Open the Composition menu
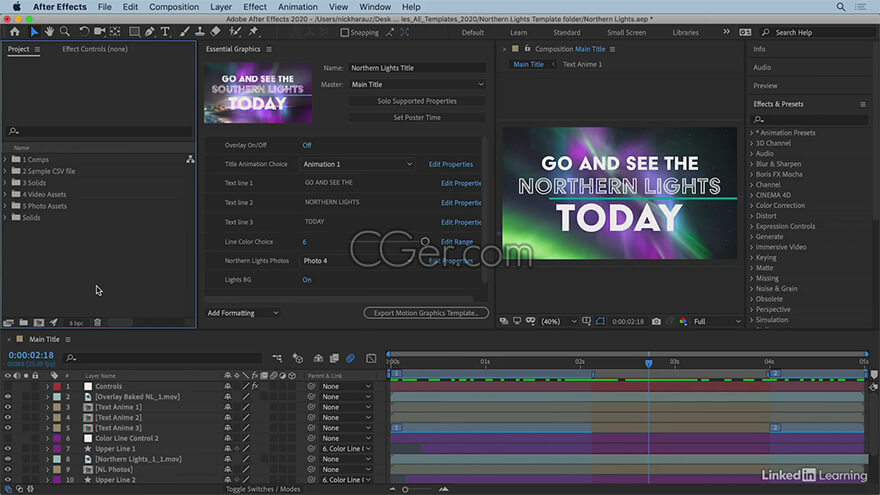Image resolution: width=880 pixels, height=495 pixels. (174, 7)
